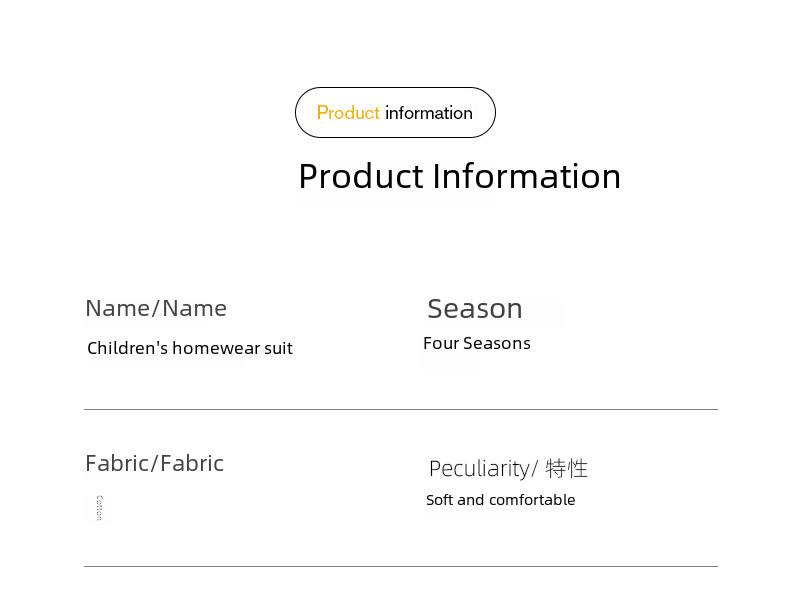The height and width of the screenshot is (595, 790).
Task: Select the yellow word Product in pill
Action: click(x=348, y=113)
